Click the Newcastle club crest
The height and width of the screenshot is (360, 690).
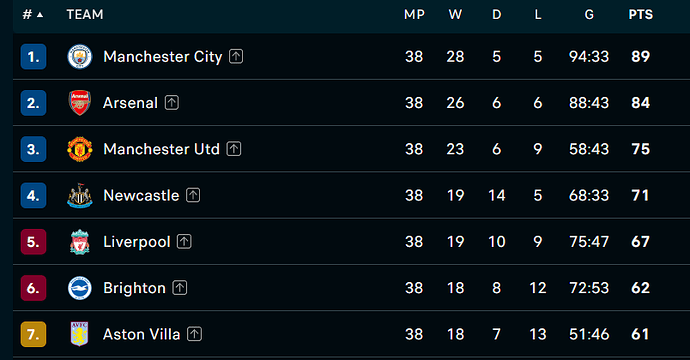pyautogui.click(x=80, y=195)
